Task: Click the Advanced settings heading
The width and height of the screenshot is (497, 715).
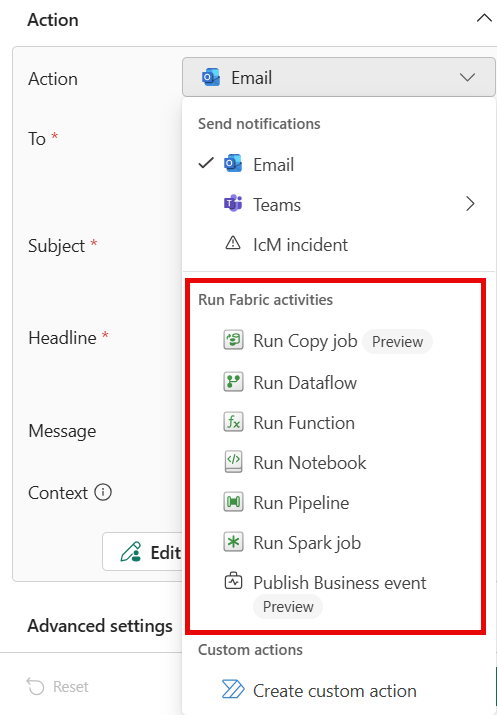Action: pos(100,626)
